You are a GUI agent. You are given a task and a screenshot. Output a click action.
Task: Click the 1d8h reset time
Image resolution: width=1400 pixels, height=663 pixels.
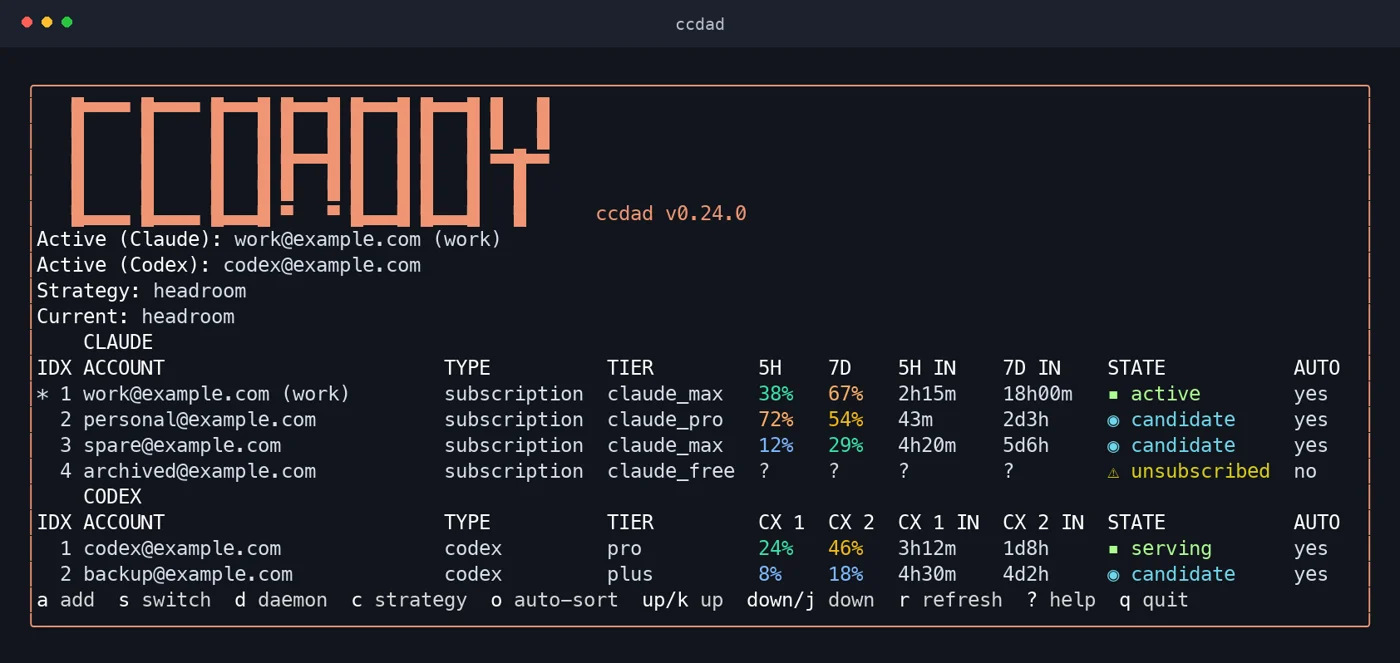coord(1026,549)
